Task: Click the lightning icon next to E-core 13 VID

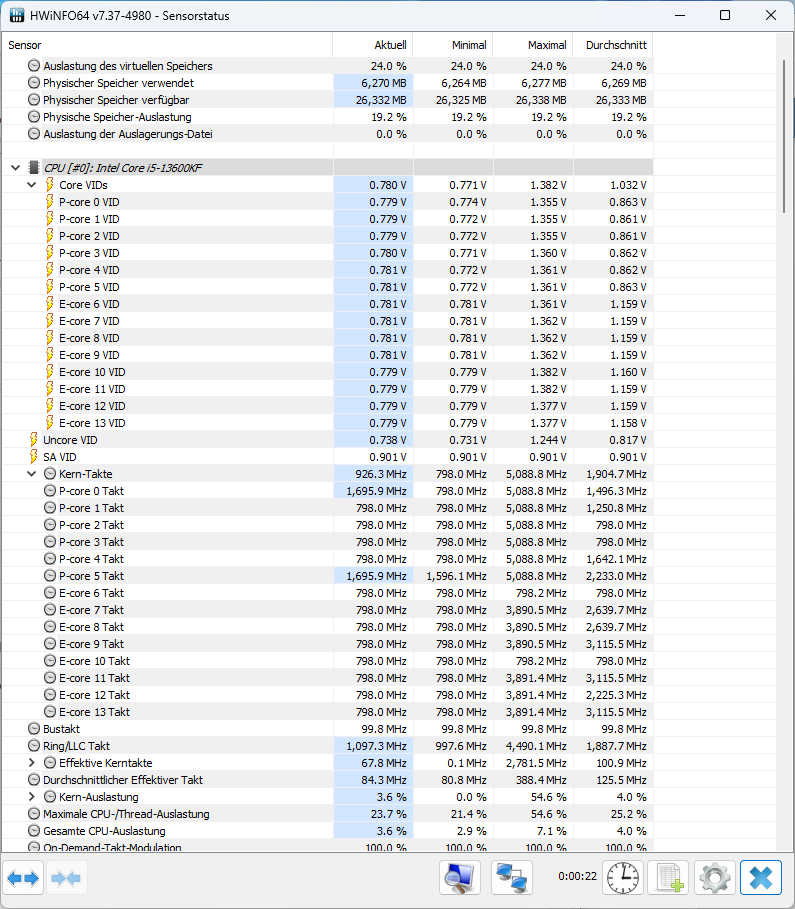Action: (x=50, y=423)
